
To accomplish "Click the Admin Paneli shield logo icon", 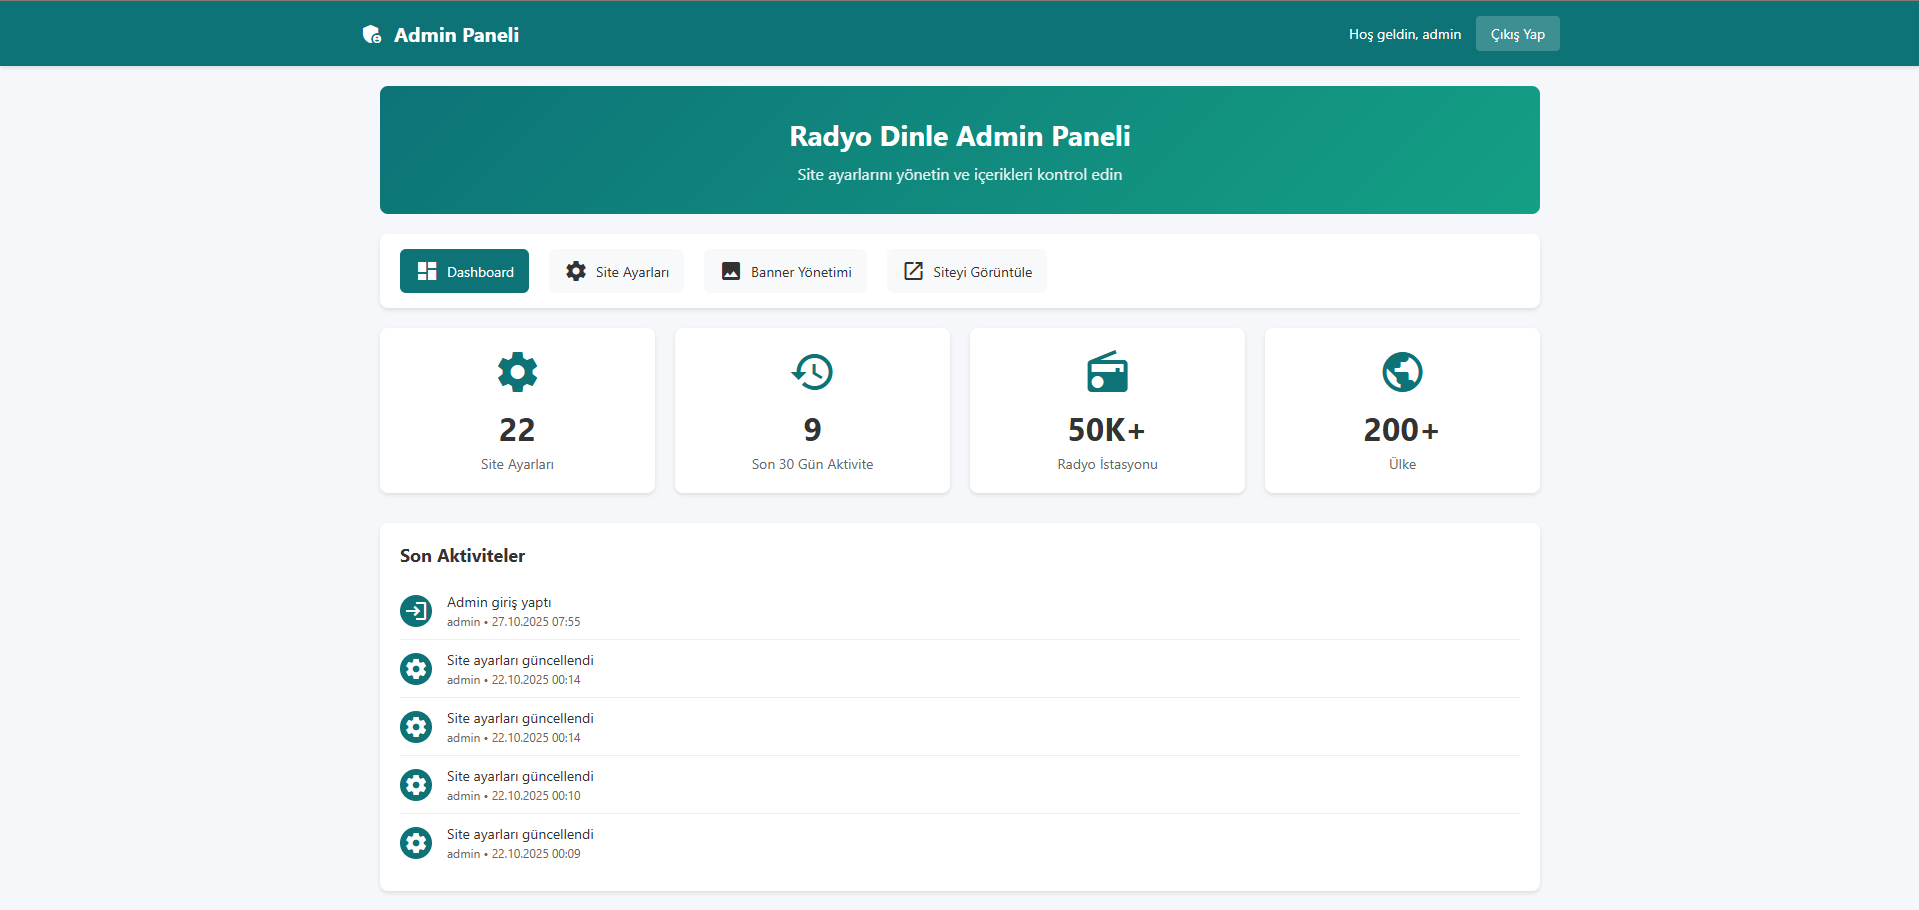I will click(372, 35).
